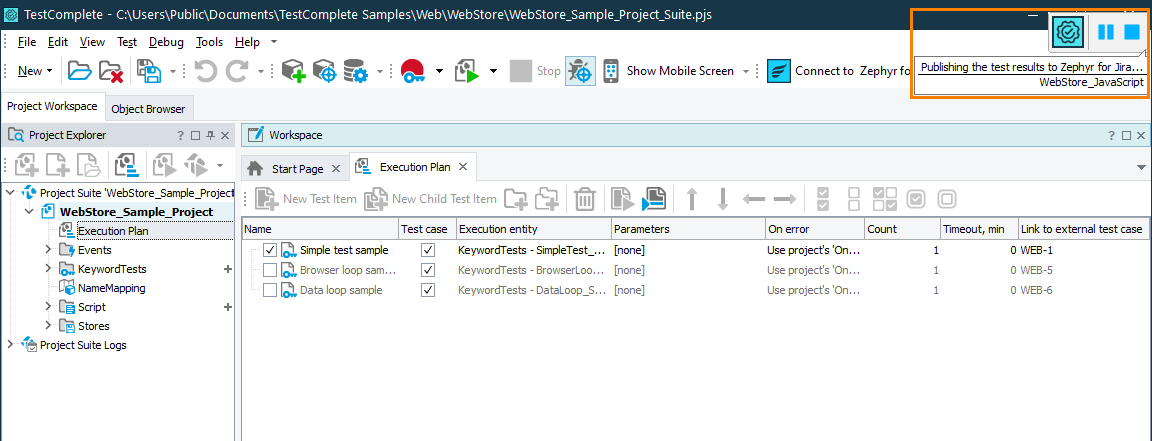1152x441 pixels.
Task: Switch to the Object Browser tab
Action: point(148,109)
